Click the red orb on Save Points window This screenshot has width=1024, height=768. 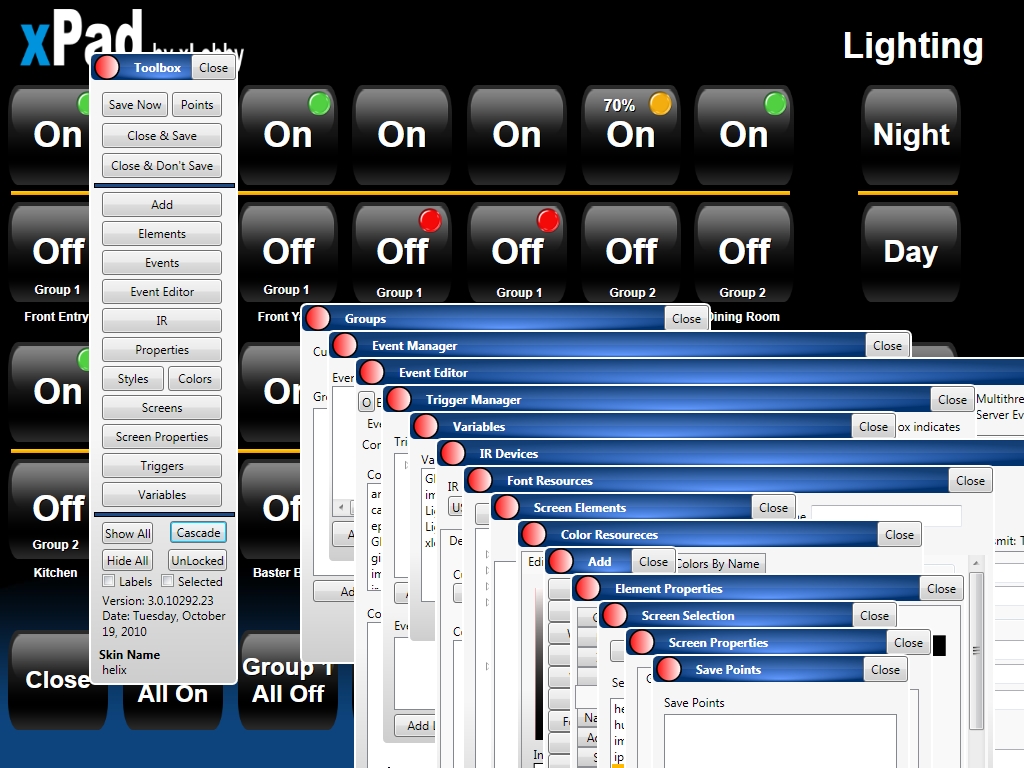pos(669,669)
